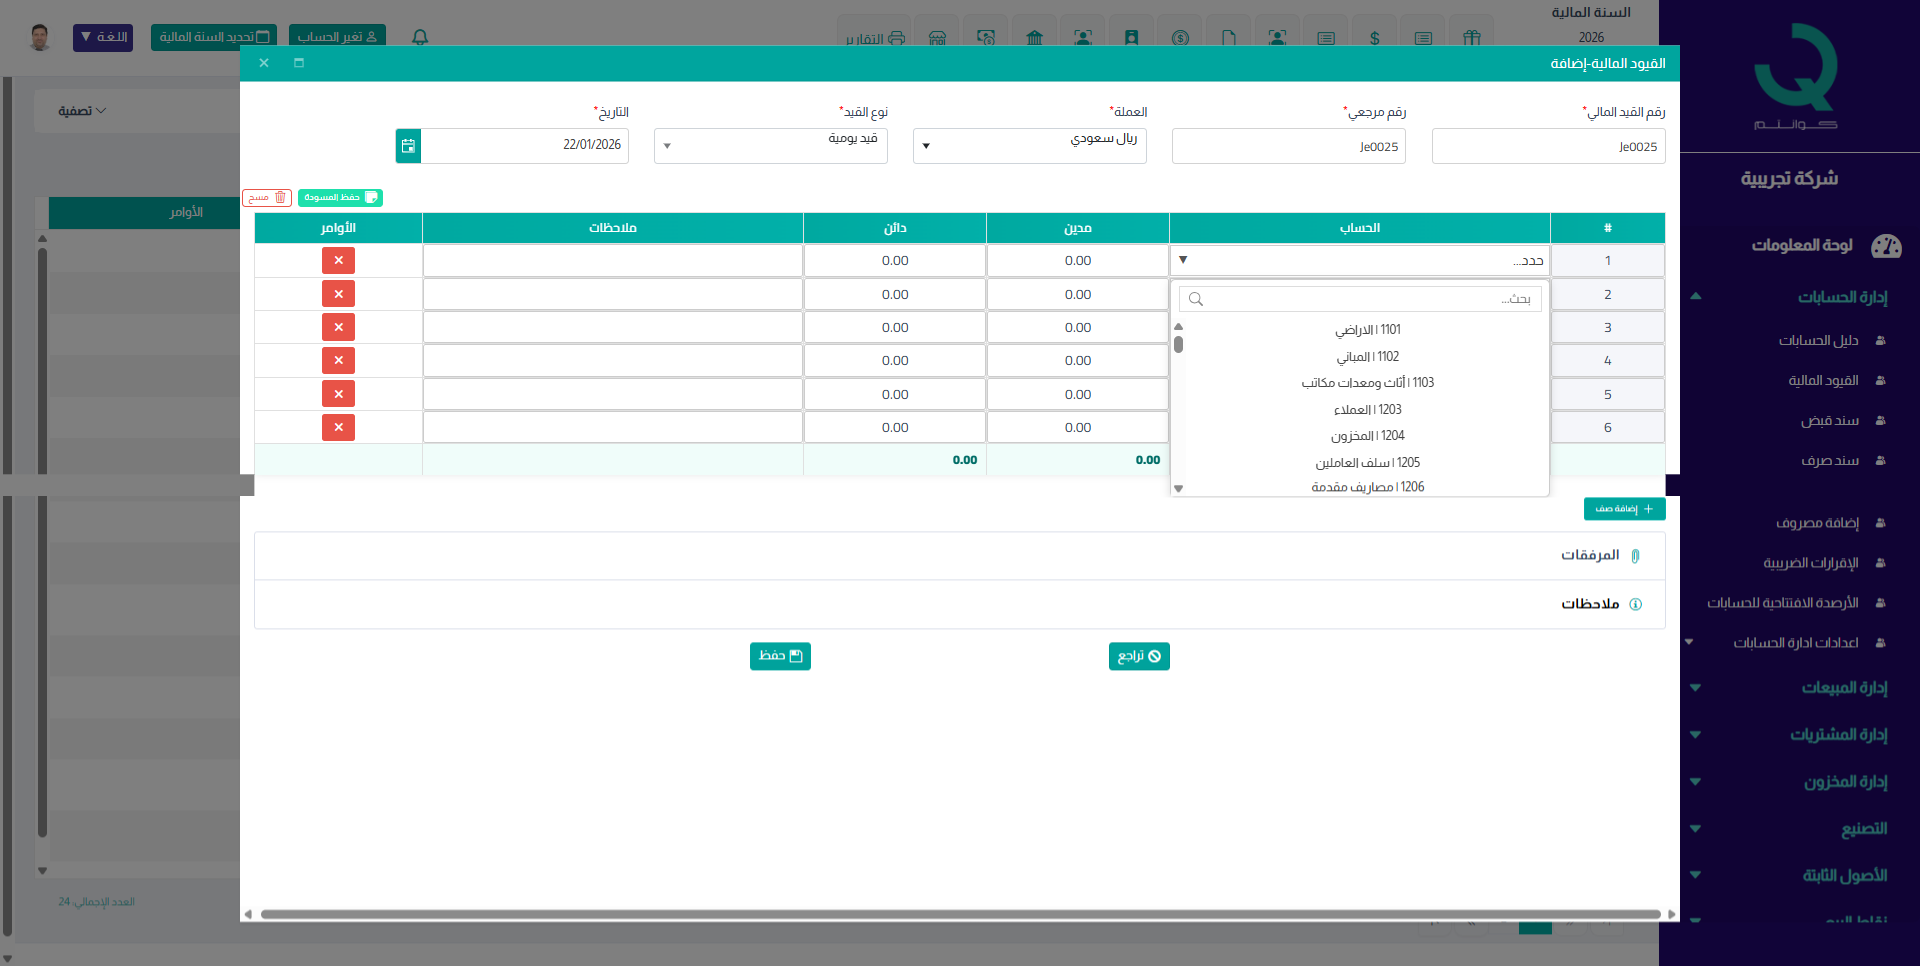Click the gift icon in the top toolbar
The width and height of the screenshot is (1920, 968).
(1473, 38)
